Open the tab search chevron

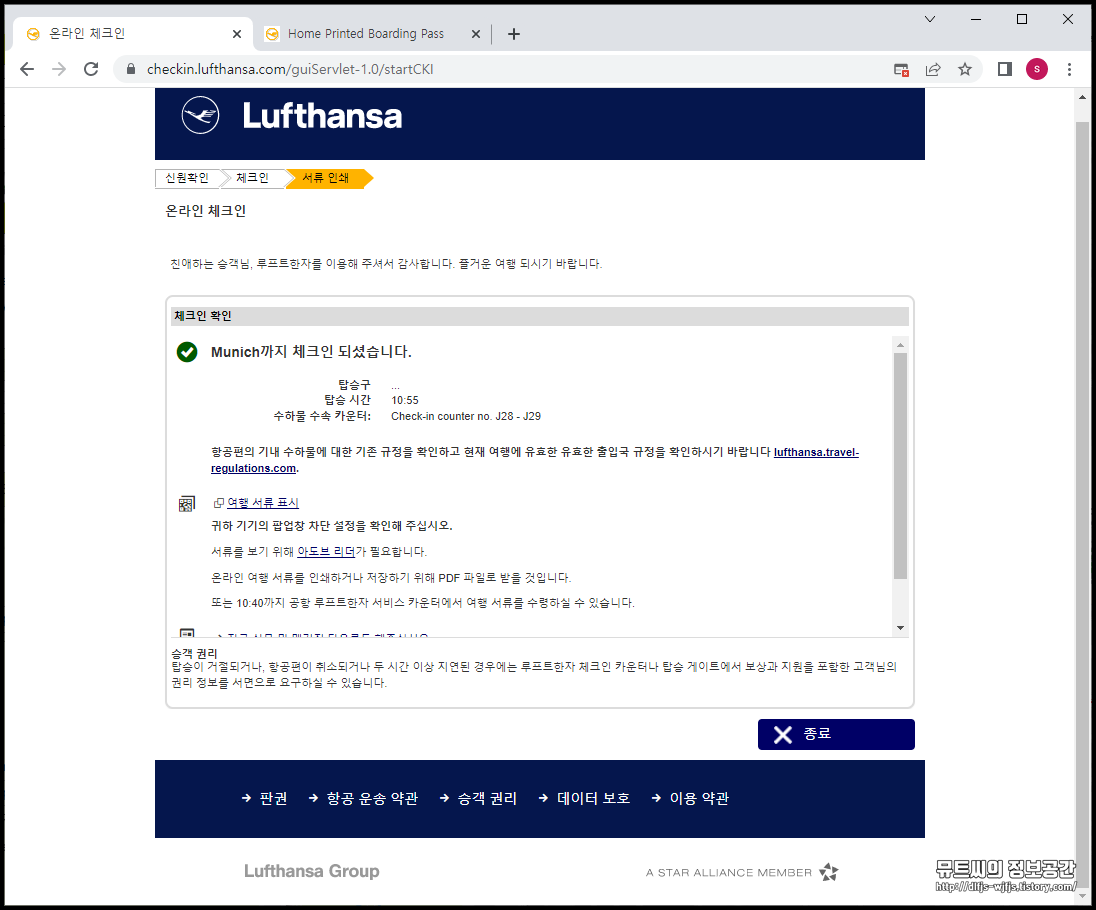(x=930, y=19)
